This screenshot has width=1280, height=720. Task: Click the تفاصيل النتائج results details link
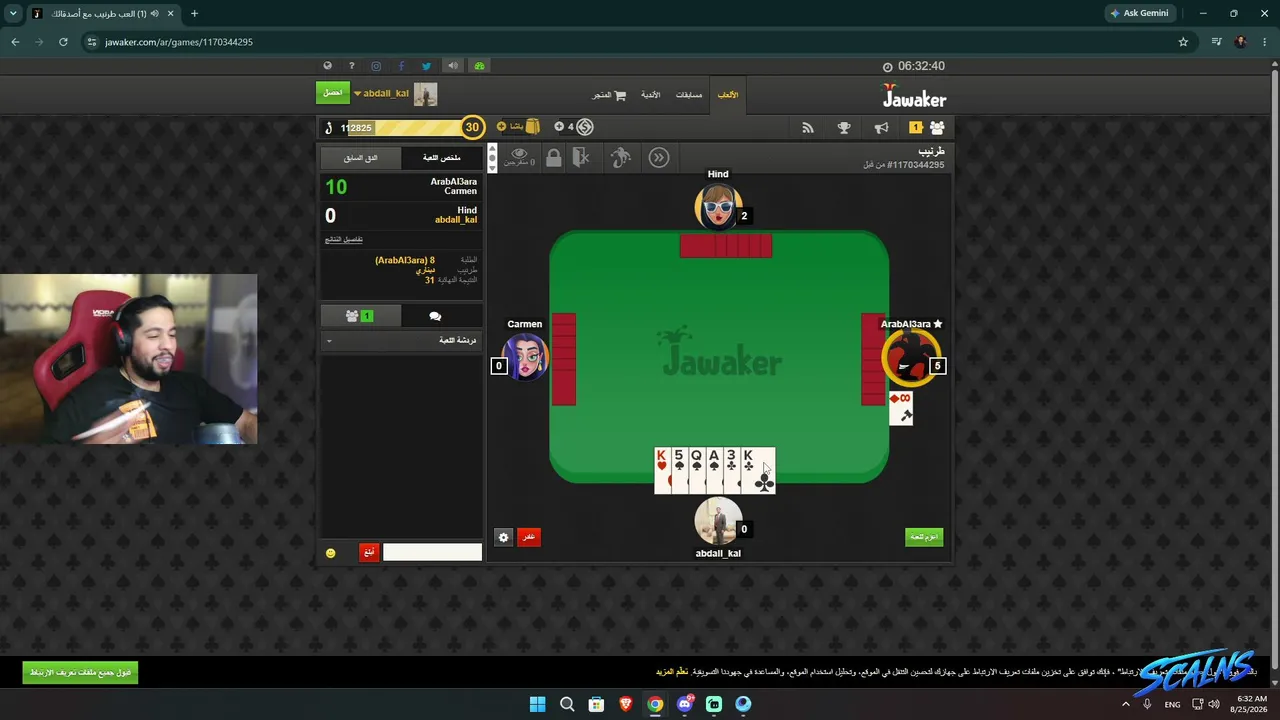tap(344, 240)
